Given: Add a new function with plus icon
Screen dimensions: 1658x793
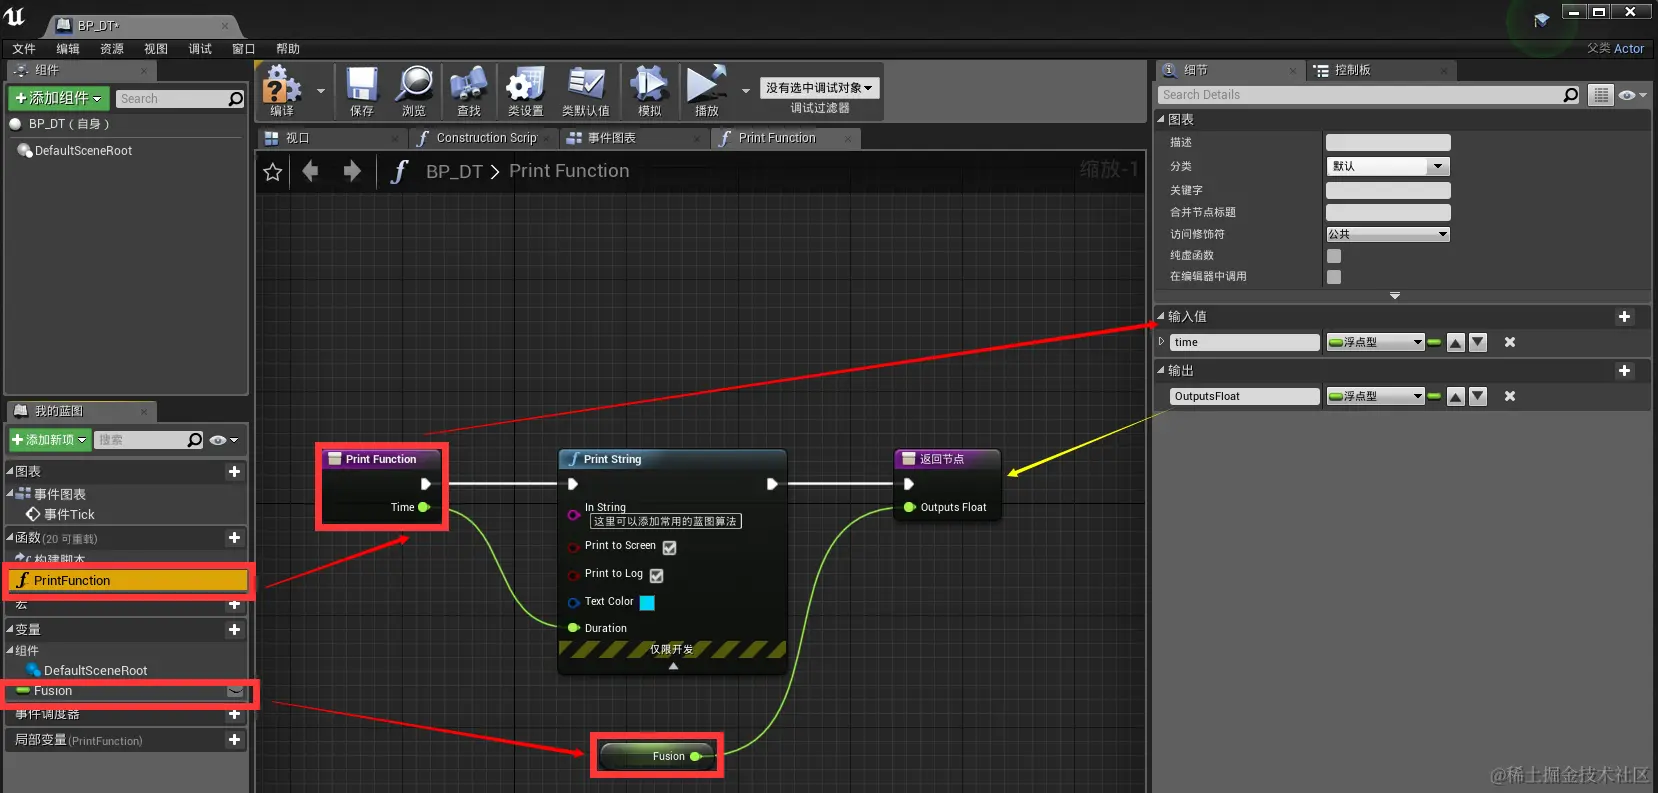Looking at the screenshot, I should coord(234,537).
